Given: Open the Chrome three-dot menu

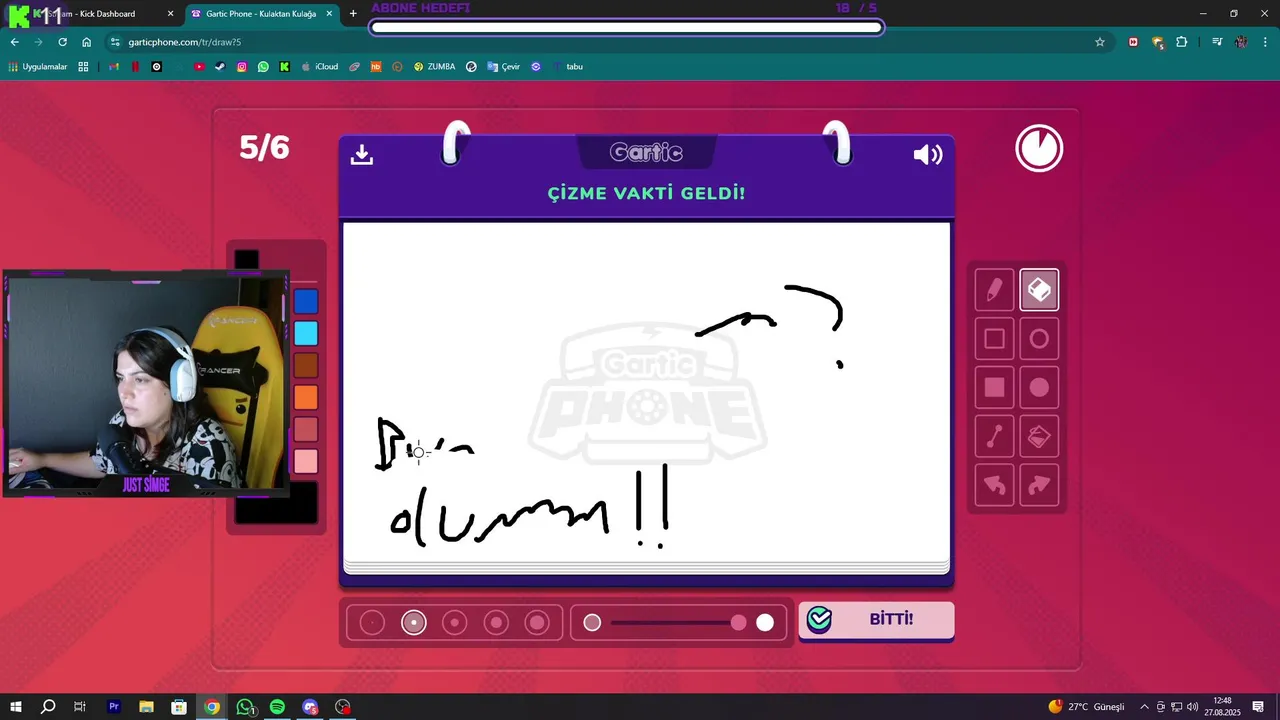Looking at the screenshot, I should (1265, 42).
